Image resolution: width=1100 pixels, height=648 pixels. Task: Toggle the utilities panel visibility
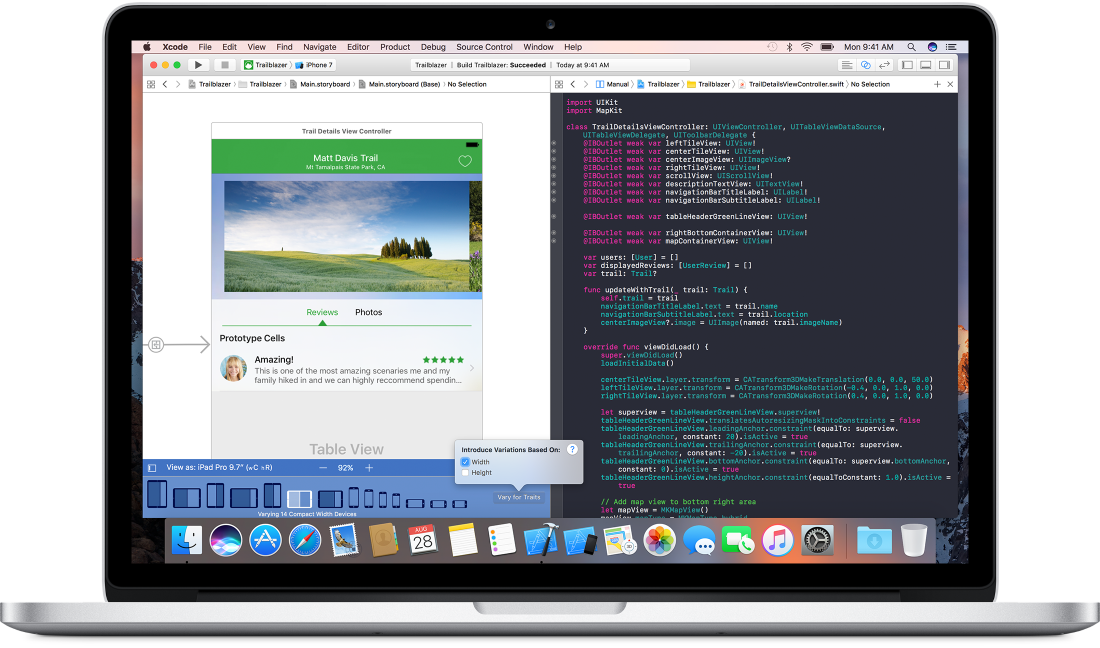[945, 65]
